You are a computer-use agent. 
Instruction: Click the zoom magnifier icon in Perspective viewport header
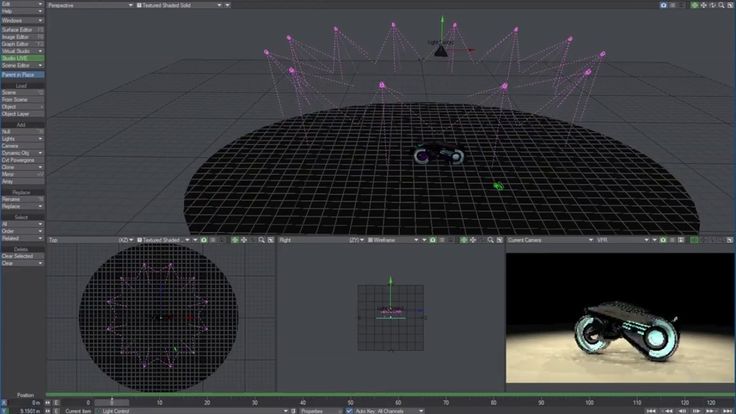pyautogui.click(x=721, y=5)
